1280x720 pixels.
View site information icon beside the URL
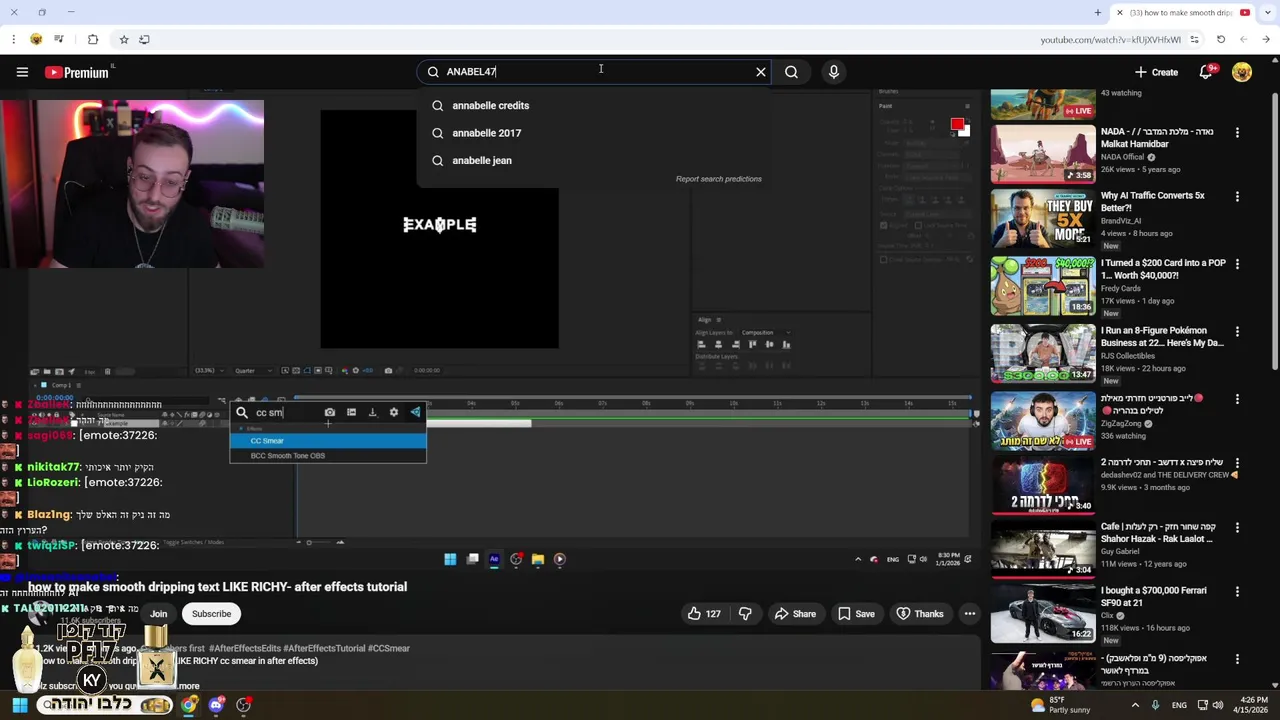click(x=1192, y=39)
